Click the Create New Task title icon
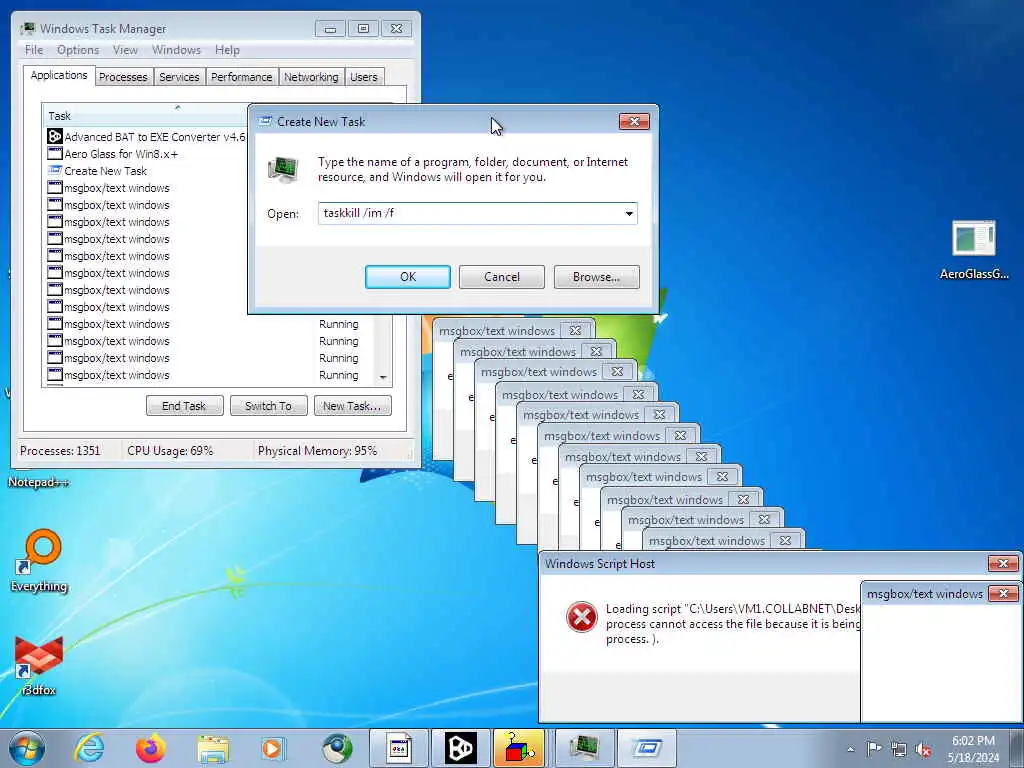The image size is (1024, 768). 265,121
